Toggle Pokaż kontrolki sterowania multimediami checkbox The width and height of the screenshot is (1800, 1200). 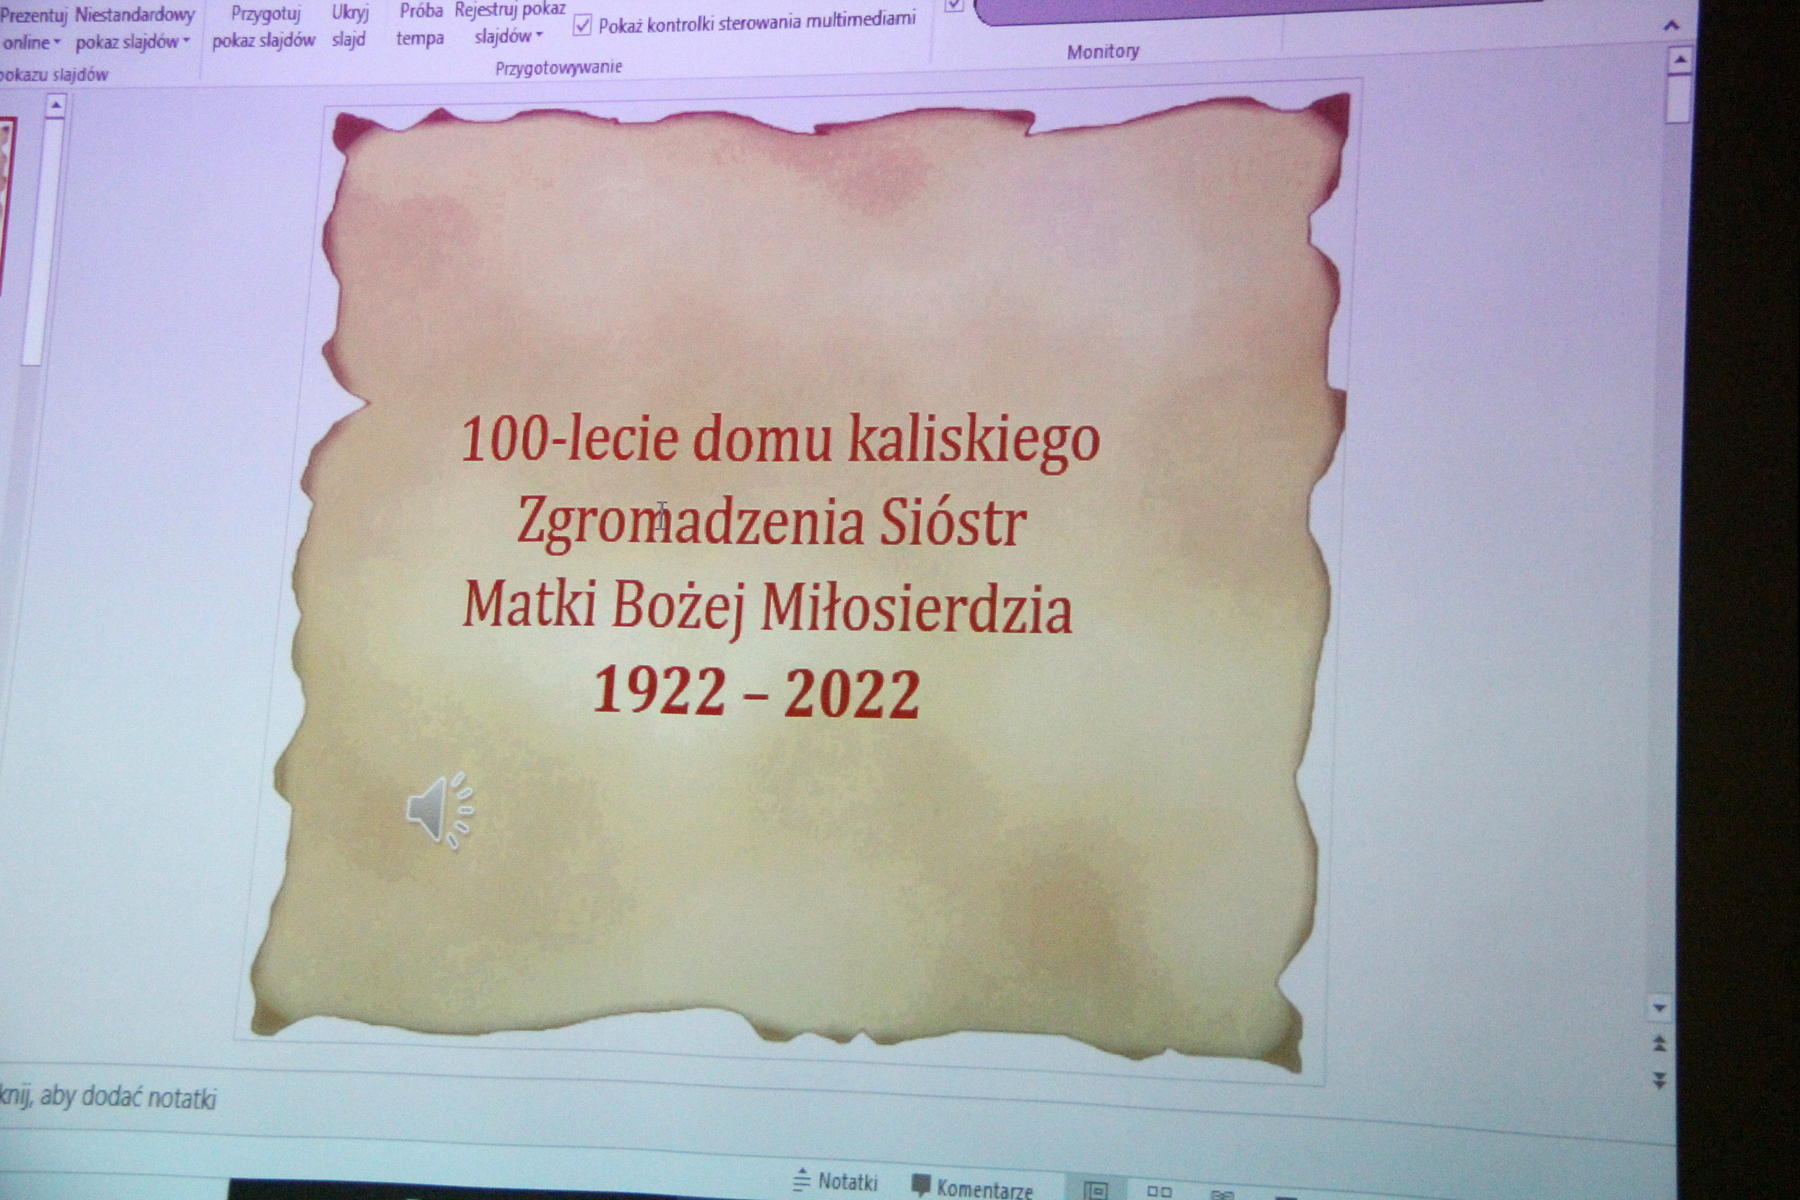(x=582, y=25)
